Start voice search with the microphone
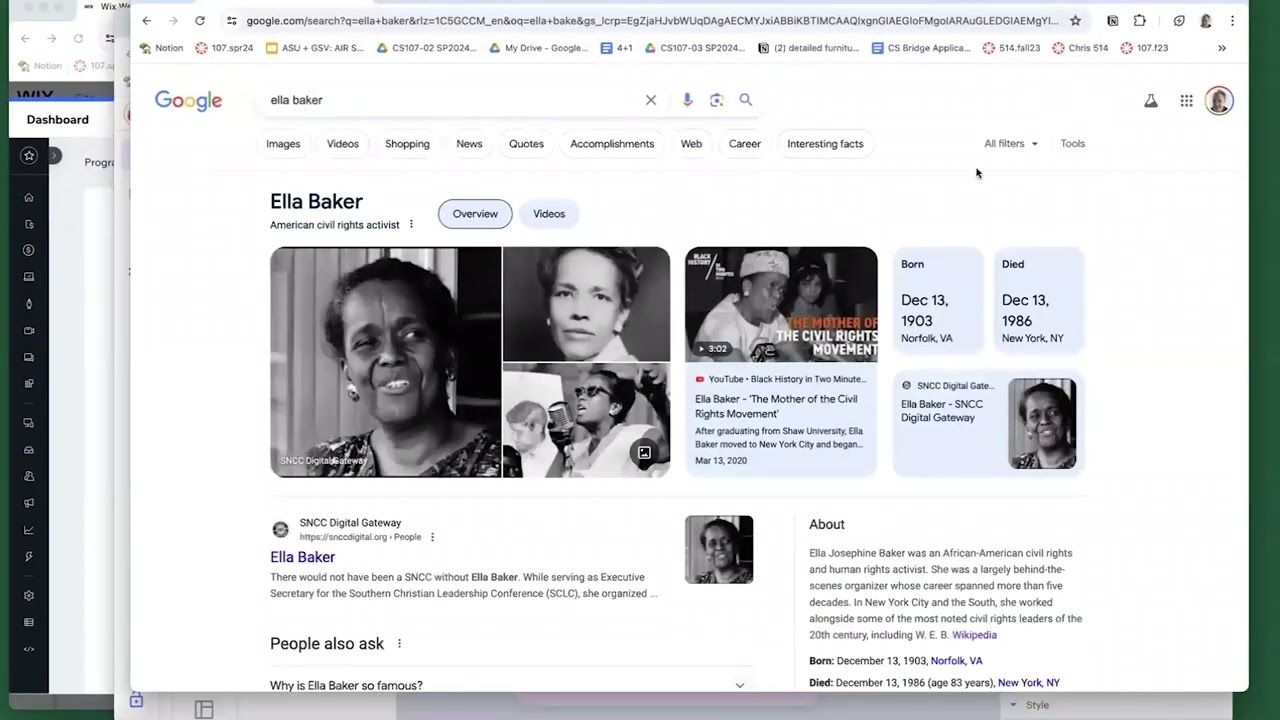The image size is (1280, 720). pos(687,100)
